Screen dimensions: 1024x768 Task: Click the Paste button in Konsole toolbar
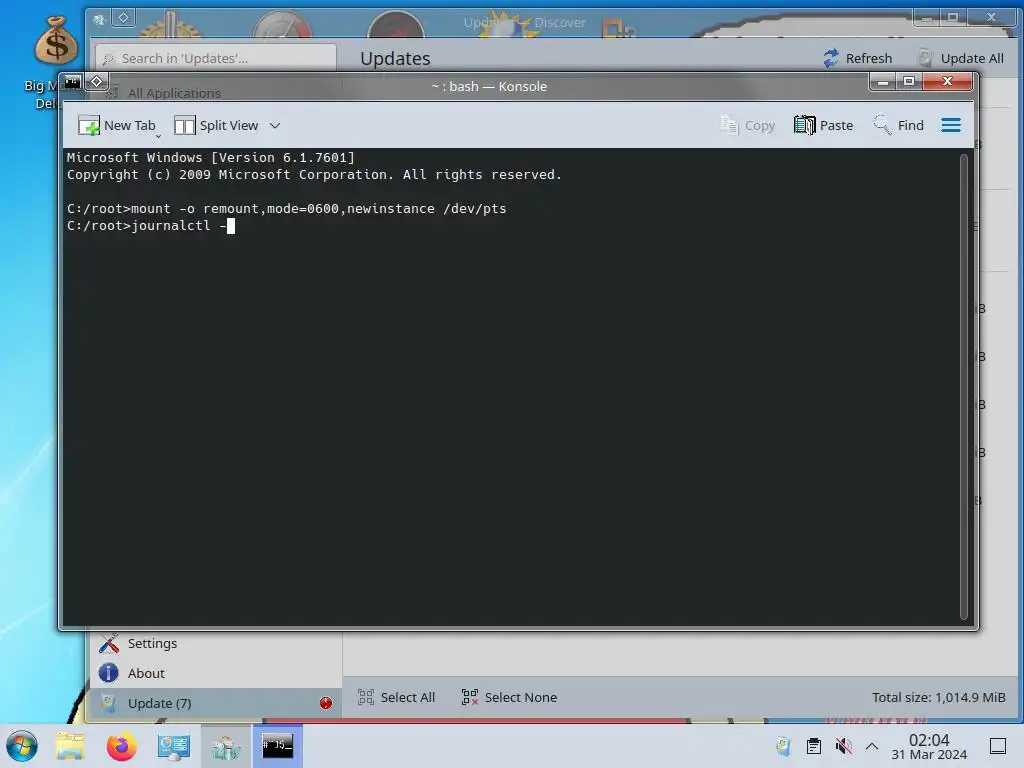[x=824, y=125]
